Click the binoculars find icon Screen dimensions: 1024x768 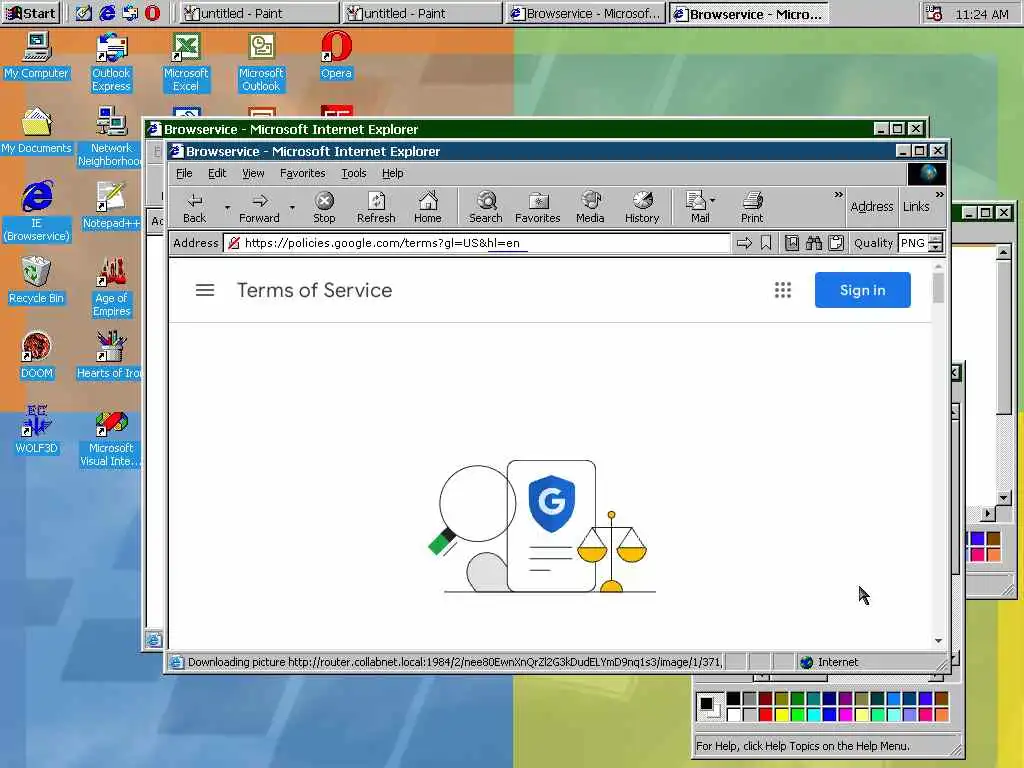(814, 244)
